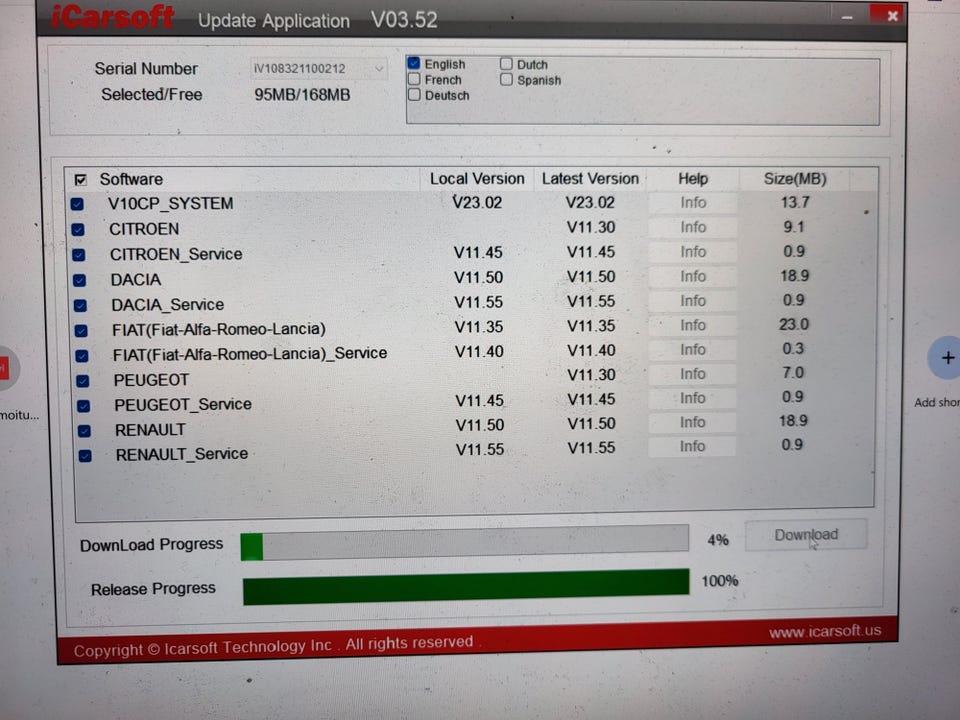The image size is (960, 720).
Task: Select the DACIA_Service software name
Action: coord(167,305)
